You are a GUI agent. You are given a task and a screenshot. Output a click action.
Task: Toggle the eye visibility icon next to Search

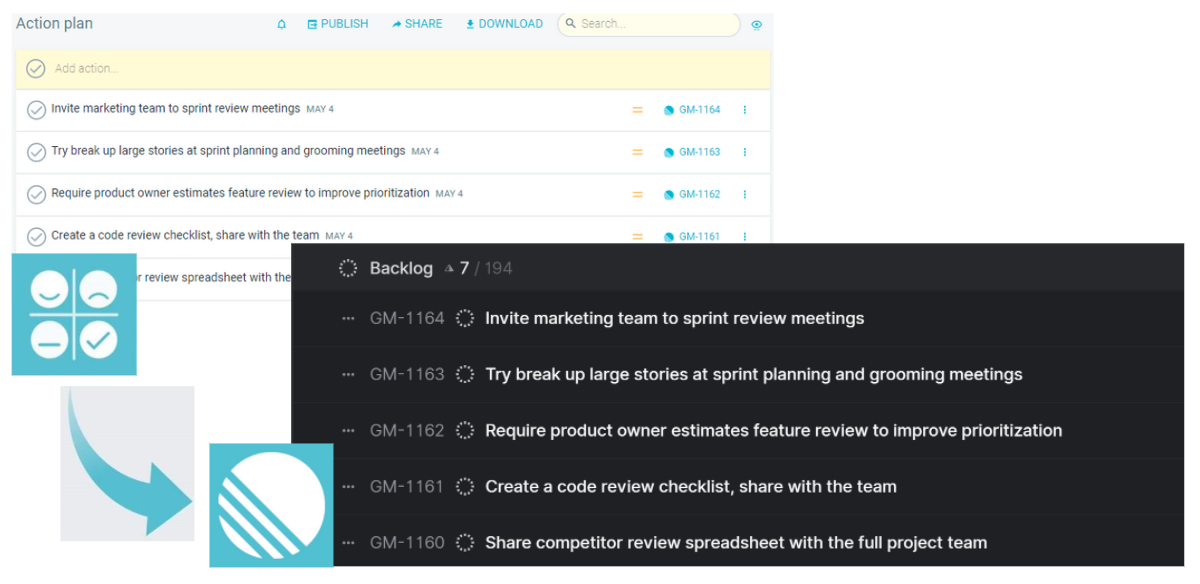757,25
